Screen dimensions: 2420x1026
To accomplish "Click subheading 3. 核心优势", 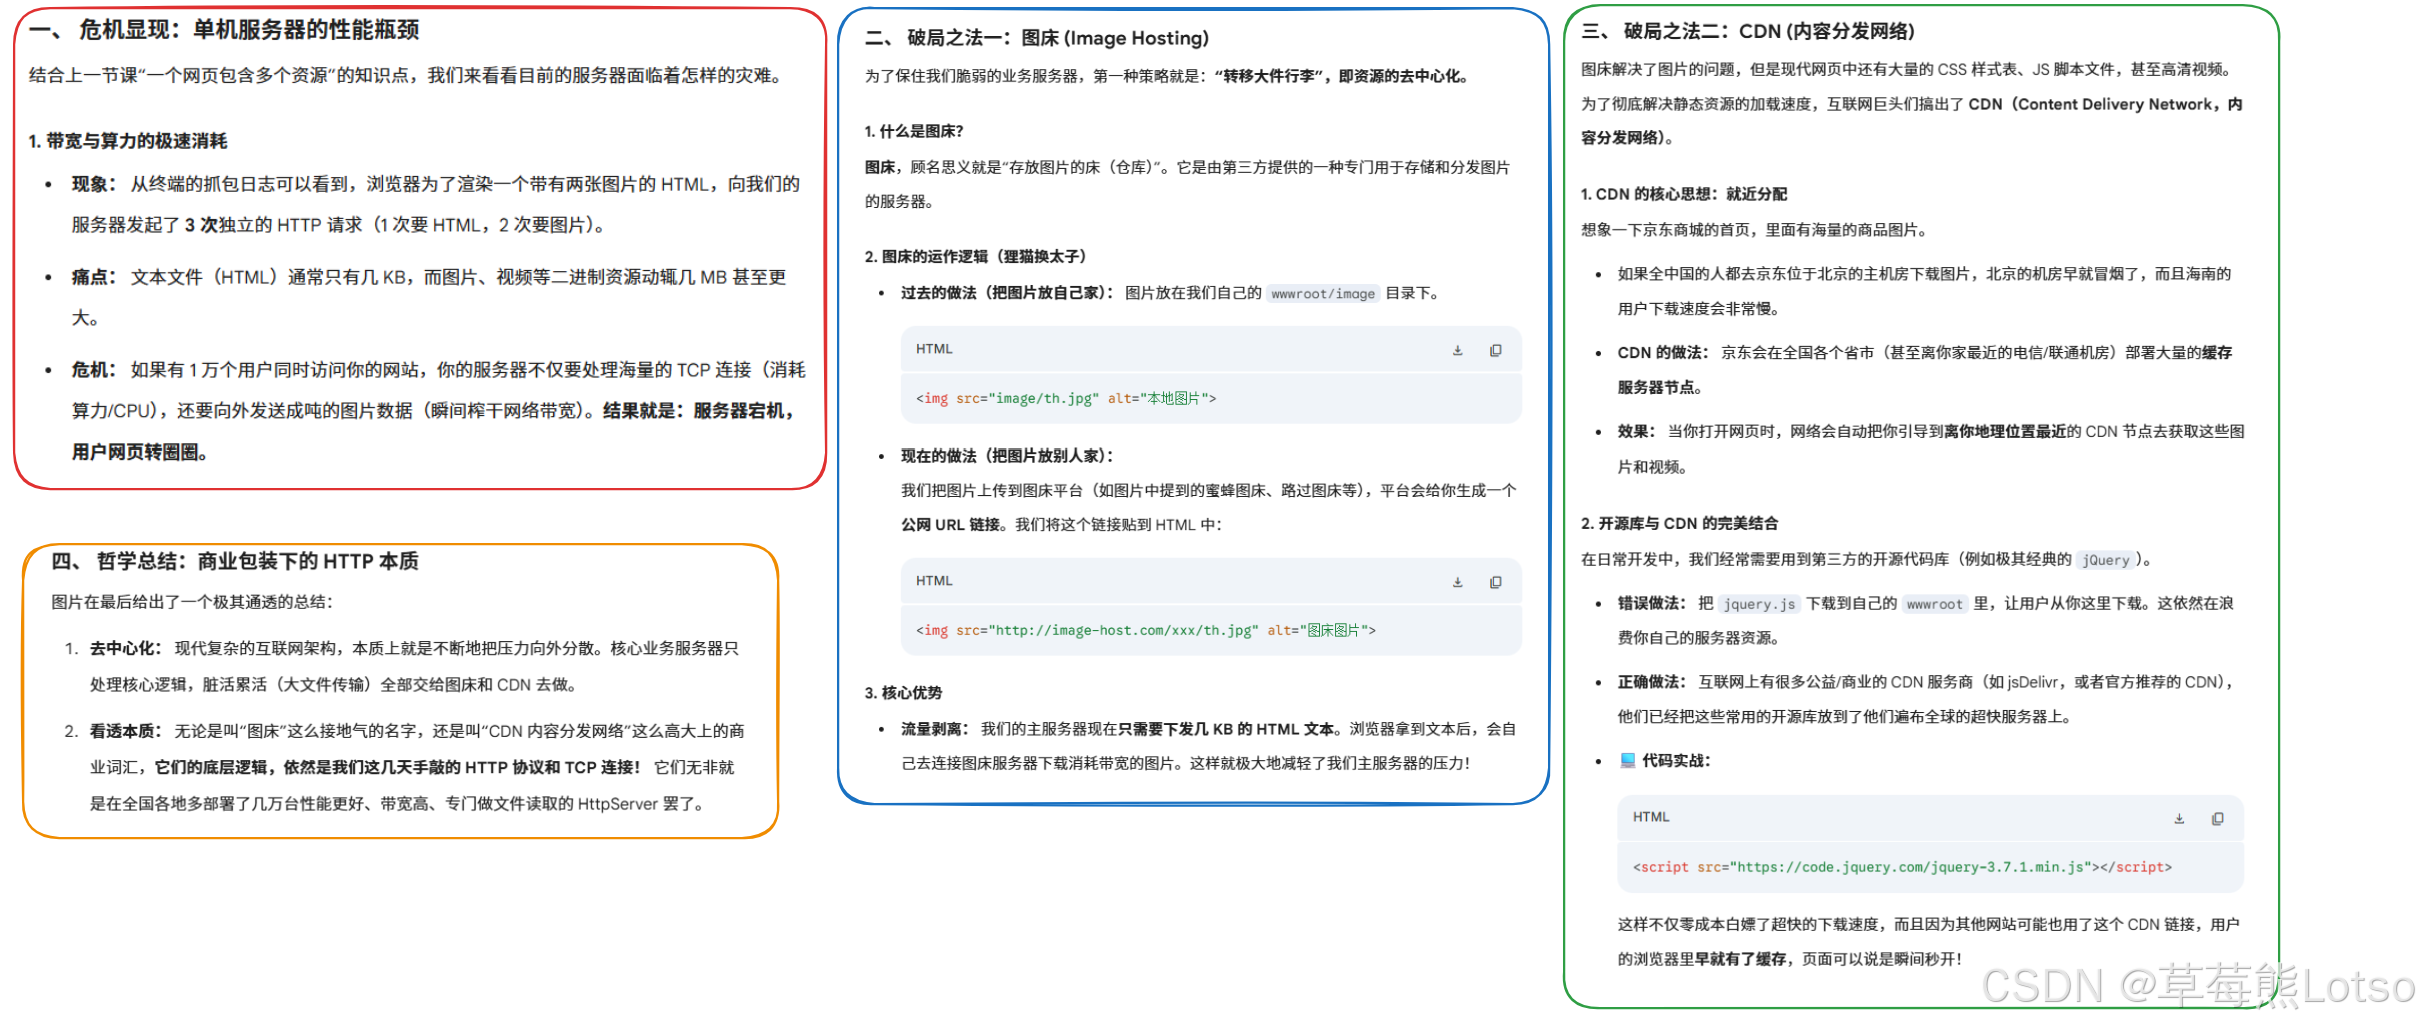I will pos(904,692).
